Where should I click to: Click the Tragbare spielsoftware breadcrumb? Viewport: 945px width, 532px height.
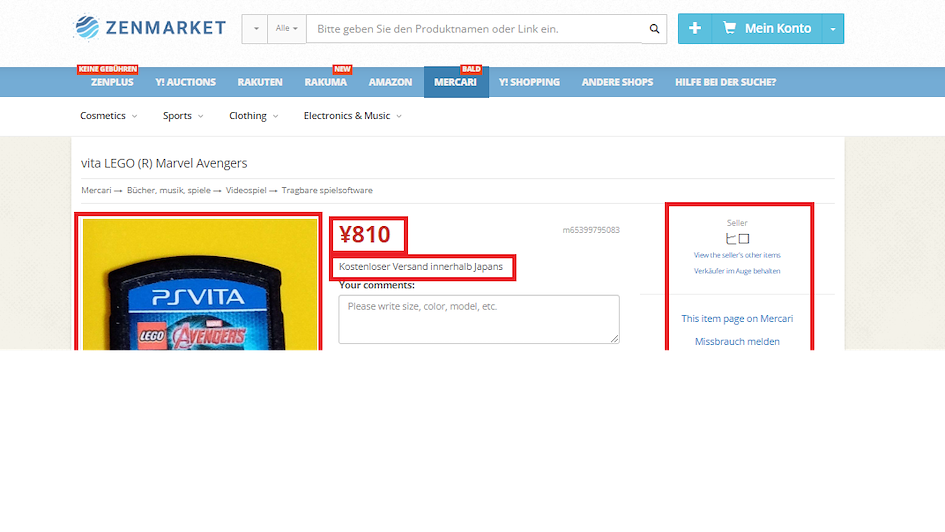click(327, 190)
